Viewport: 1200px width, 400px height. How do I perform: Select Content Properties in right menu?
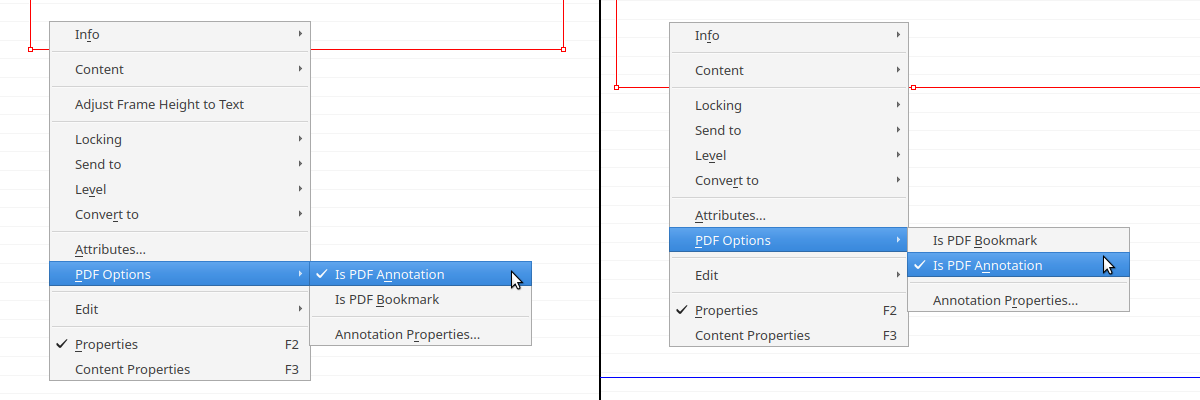752,335
